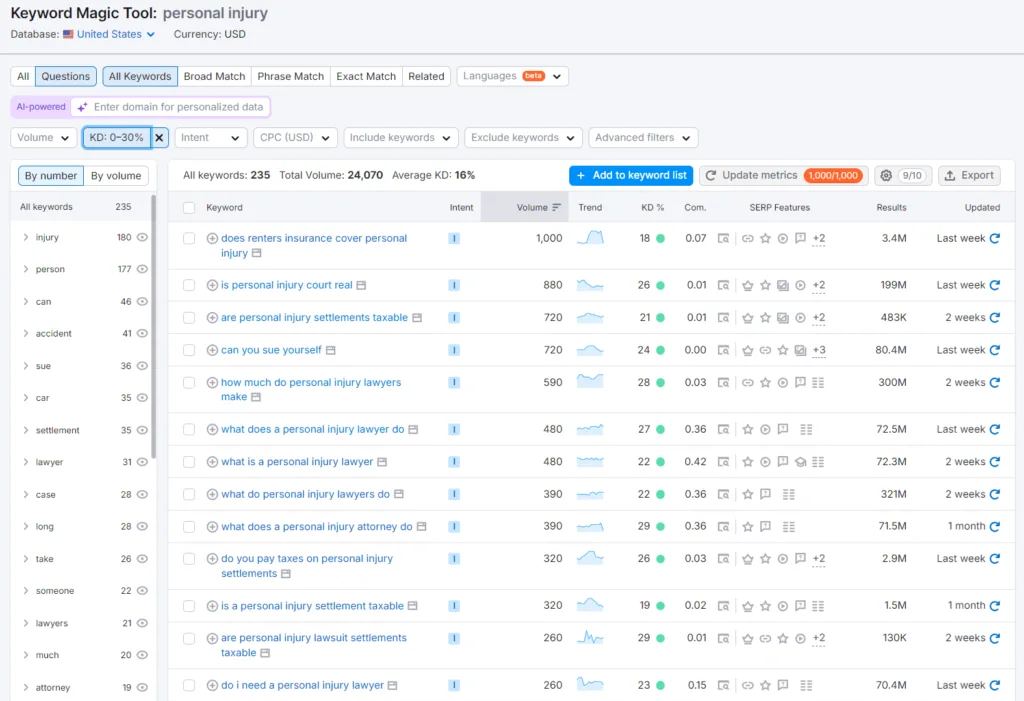This screenshot has width=1024, height=701.
Task: Open 'what is a personal injury lawyer' link
Action: [x=297, y=462]
